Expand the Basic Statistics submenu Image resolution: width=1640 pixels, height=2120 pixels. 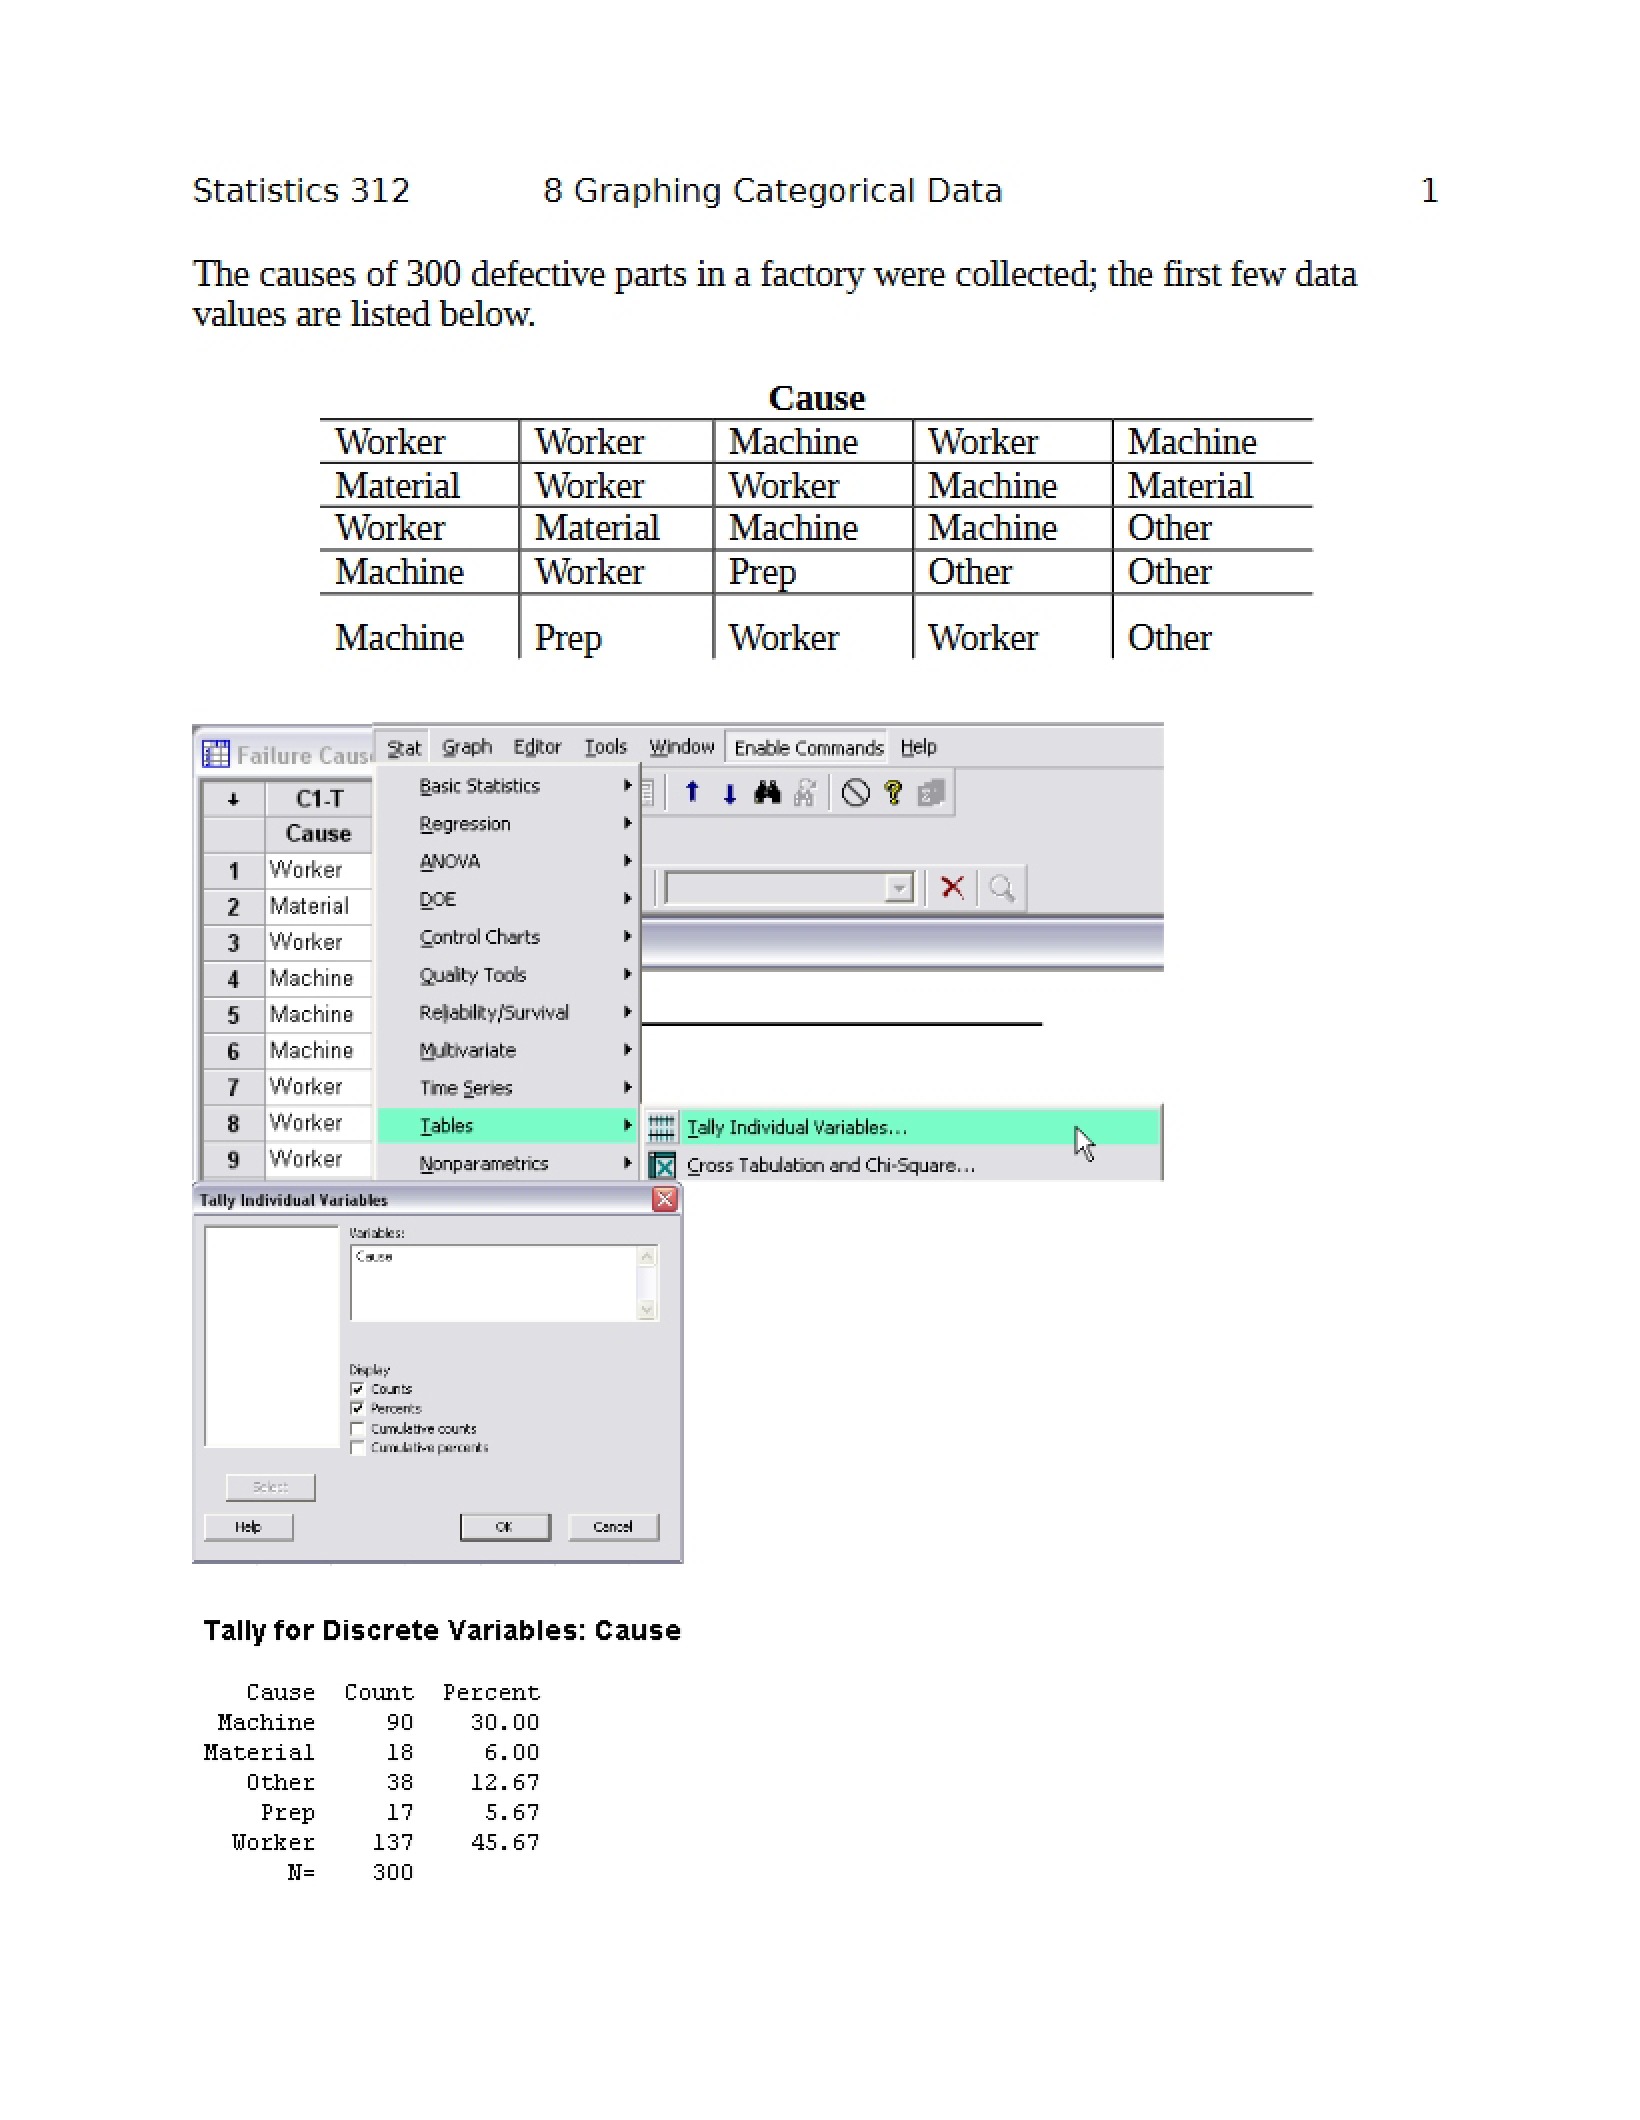pos(508,786)
